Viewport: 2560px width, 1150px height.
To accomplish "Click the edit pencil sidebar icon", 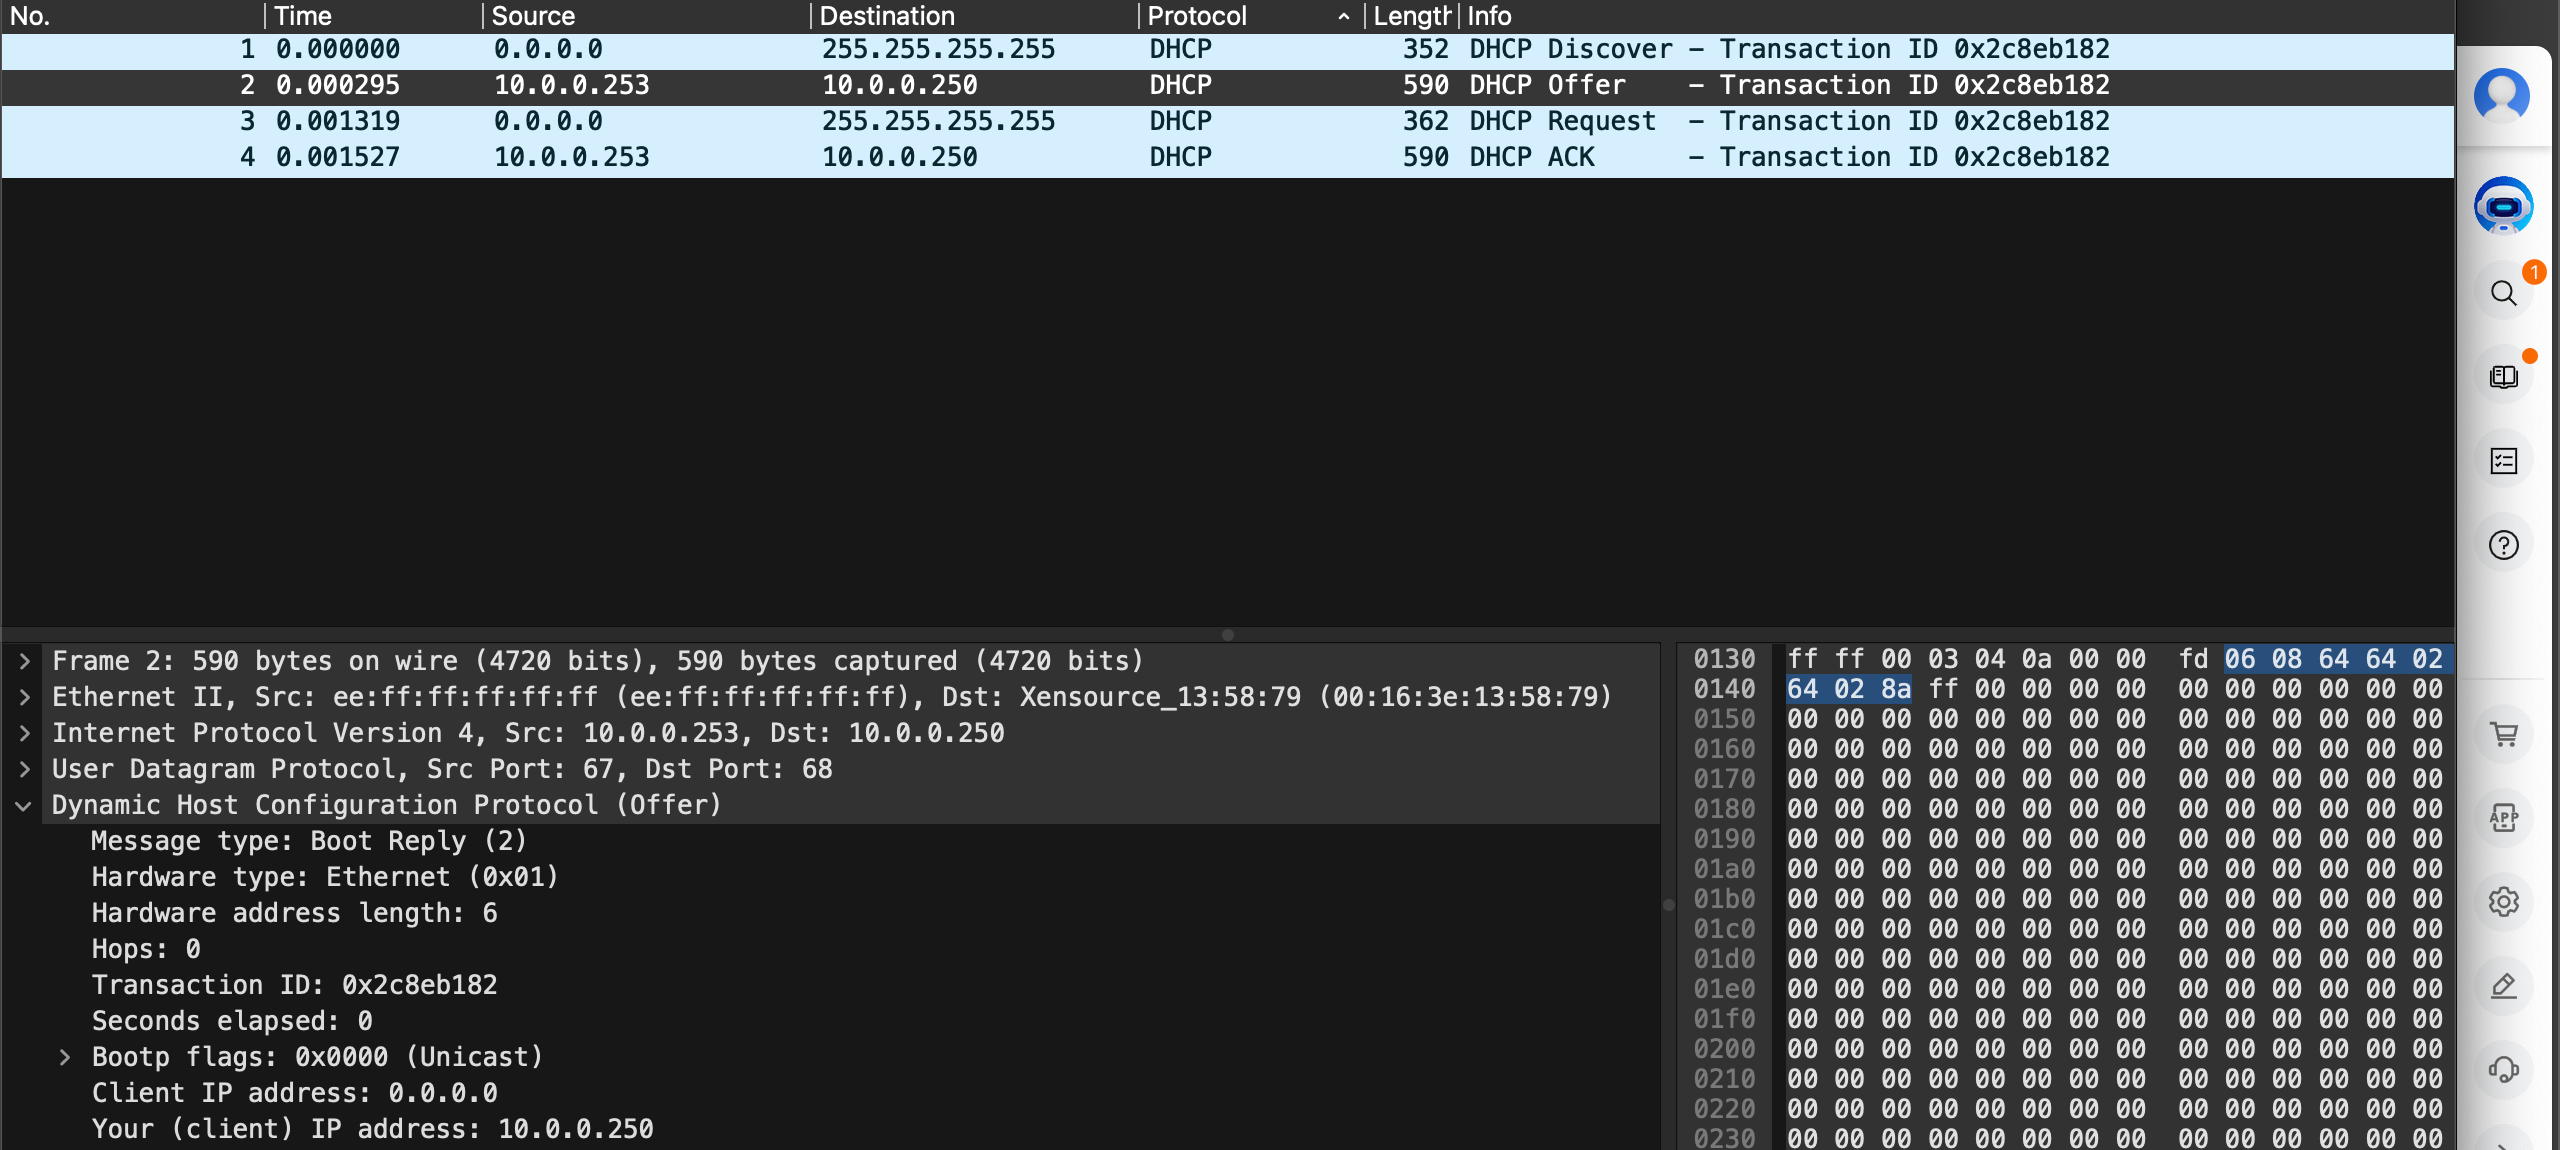I will coord(2503,986).
